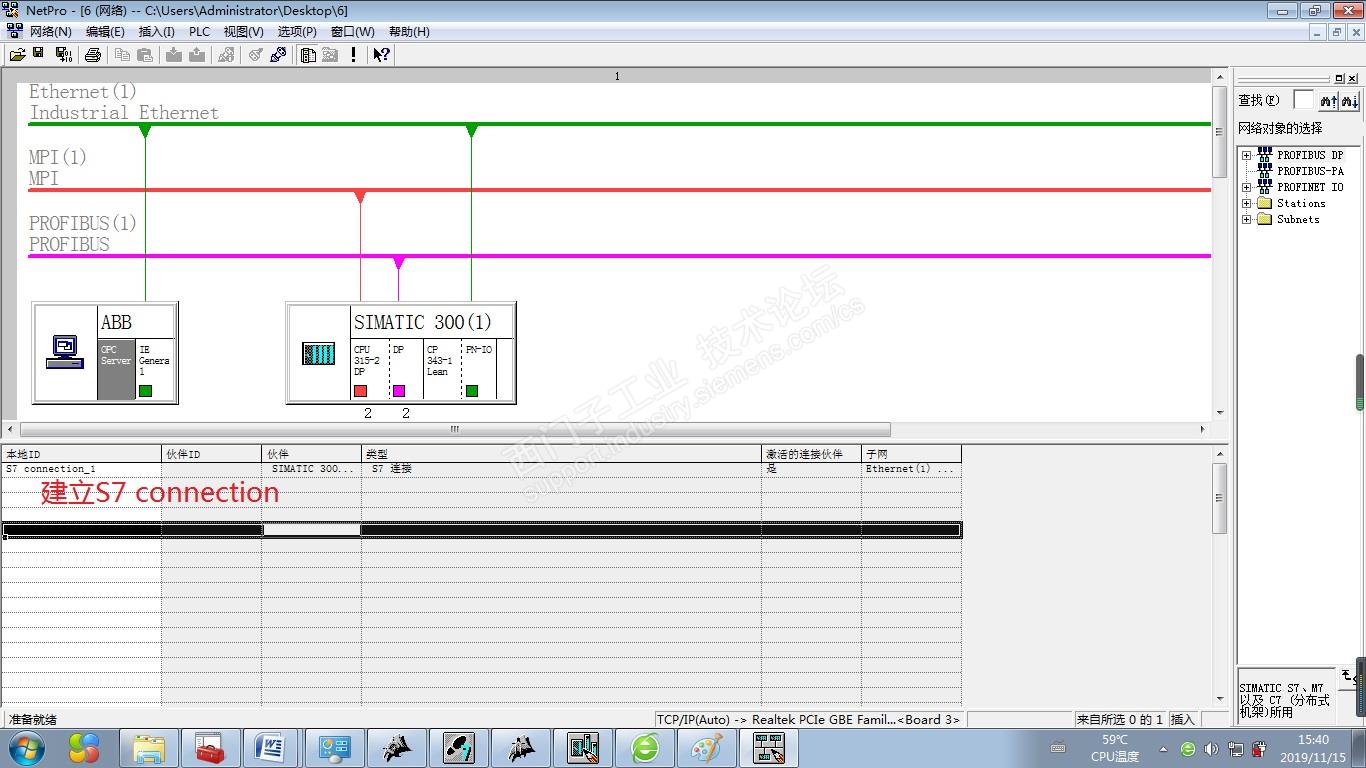The width and height of the screenshot is (1366, 768).
Task: Open File Explorer from the taskbar
Action: coord(148,748)
